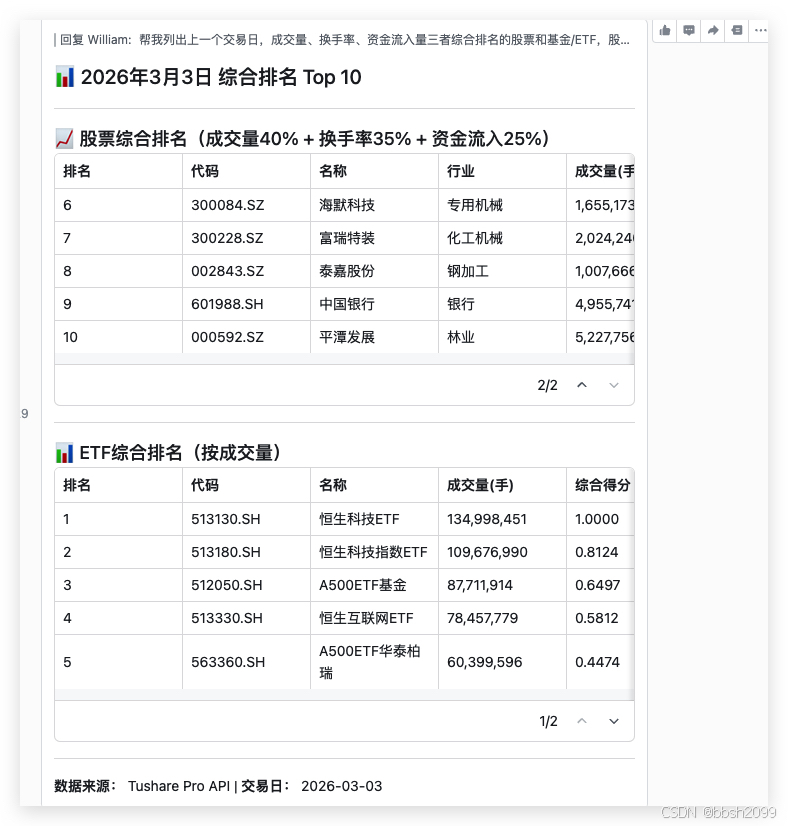Click the ETF name 恒生科技指数ETF
788x826 pixels.
[x=373, y=552]
